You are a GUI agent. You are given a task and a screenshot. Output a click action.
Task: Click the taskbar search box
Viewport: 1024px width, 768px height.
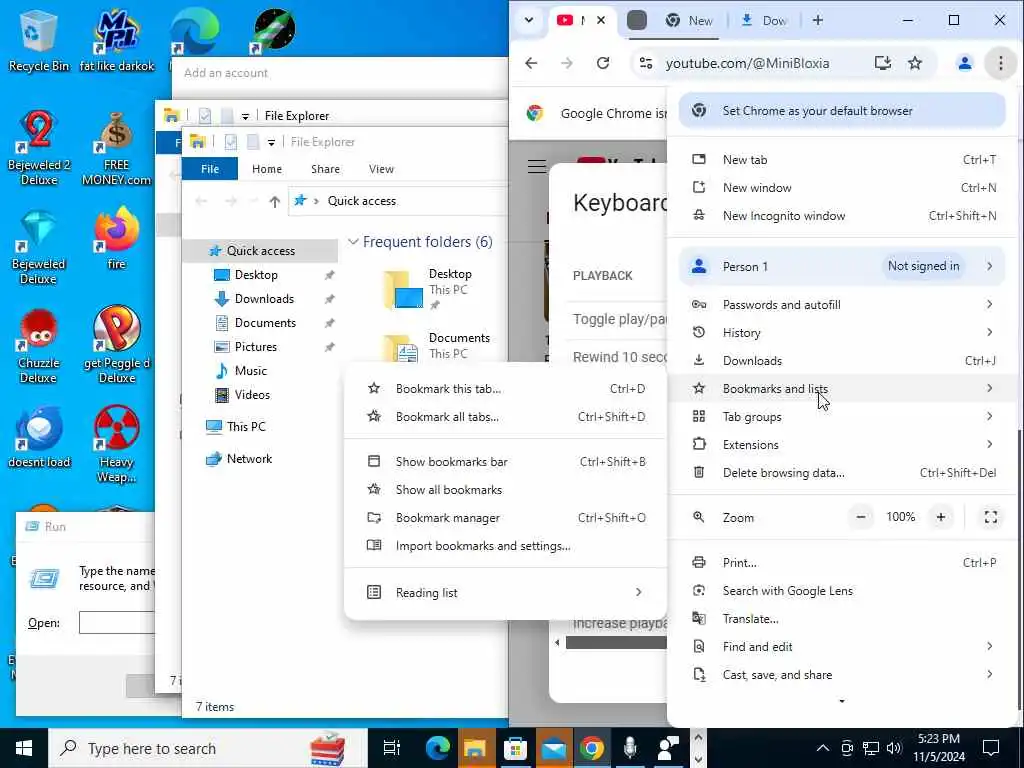[x=208, y=748]
